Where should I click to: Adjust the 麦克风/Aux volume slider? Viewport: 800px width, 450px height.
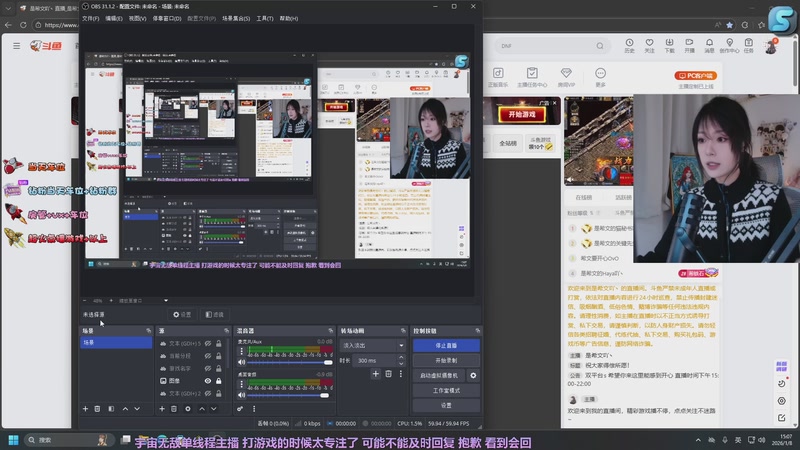coord(290,362)
